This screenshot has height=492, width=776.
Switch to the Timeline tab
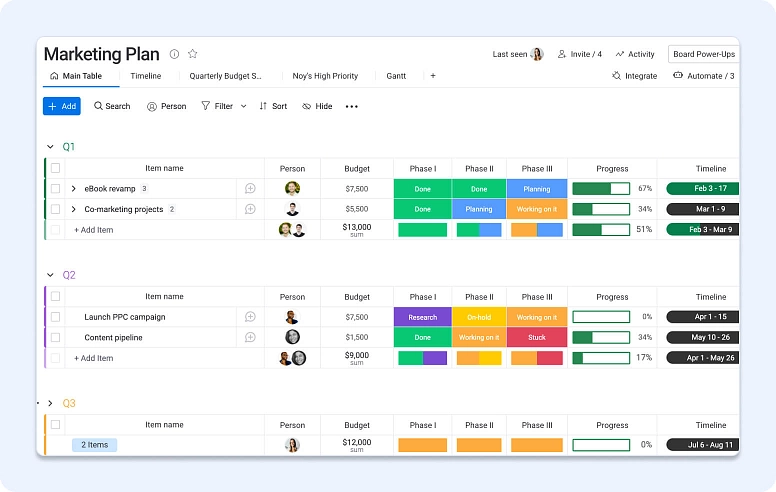[x=145, y=76]
